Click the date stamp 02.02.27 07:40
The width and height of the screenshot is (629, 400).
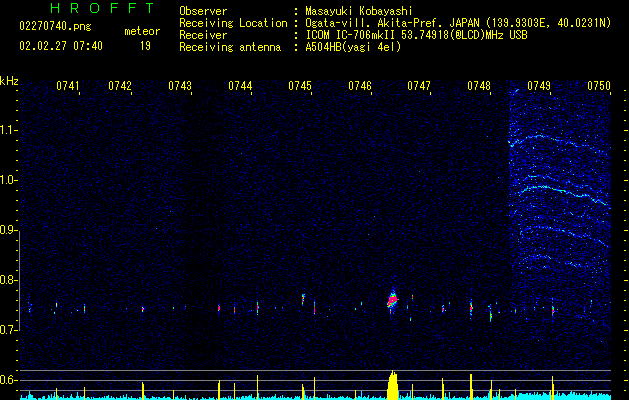pyautogui.click(x=61, y=46)
